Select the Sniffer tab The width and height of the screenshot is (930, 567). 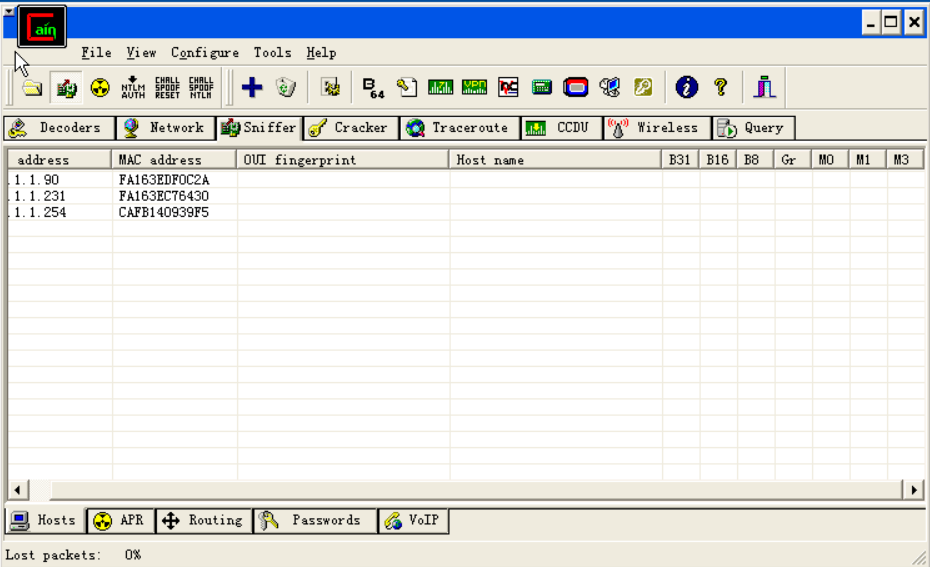click(259, 128)
